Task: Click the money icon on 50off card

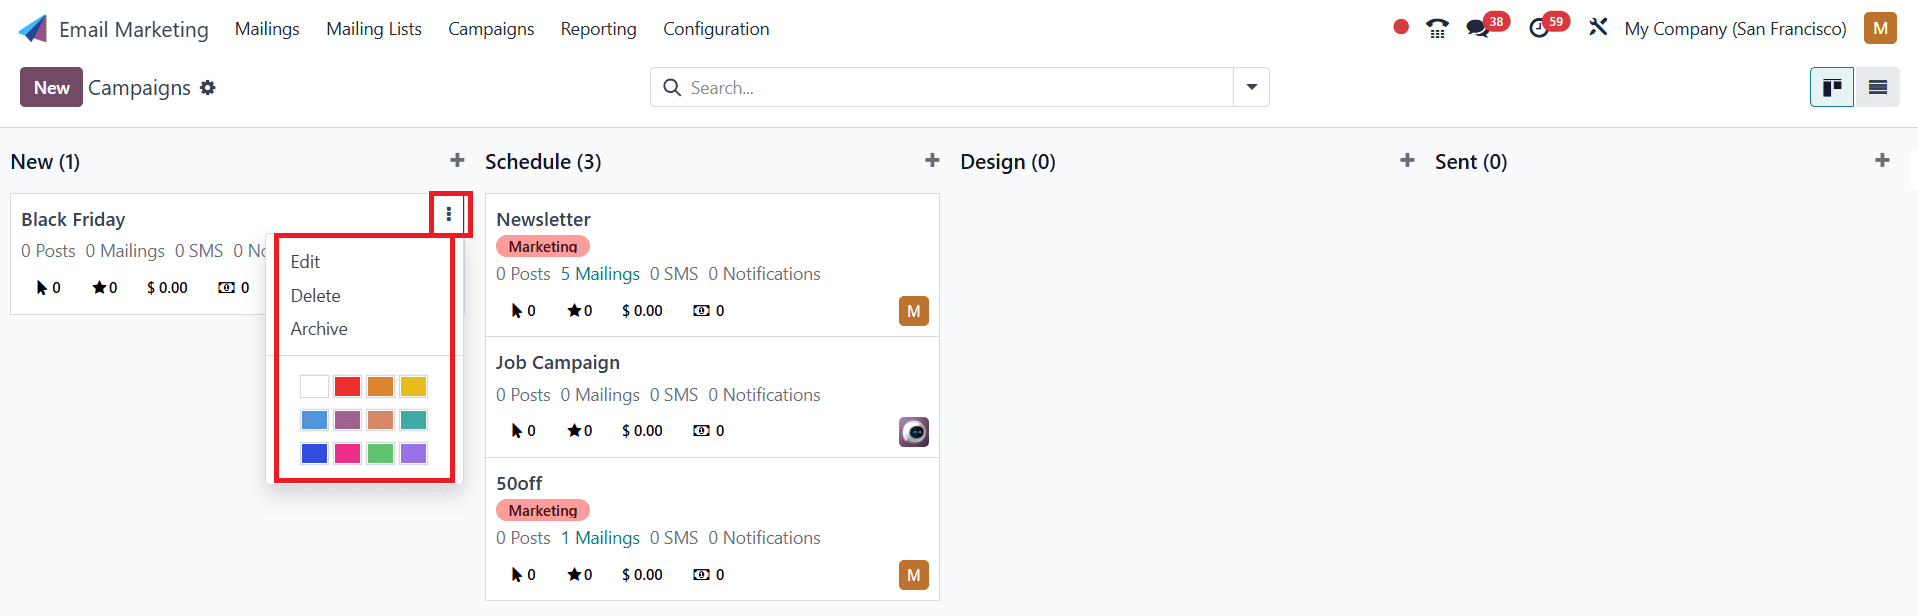Action: pyautogui.click(x=702, y=575)
